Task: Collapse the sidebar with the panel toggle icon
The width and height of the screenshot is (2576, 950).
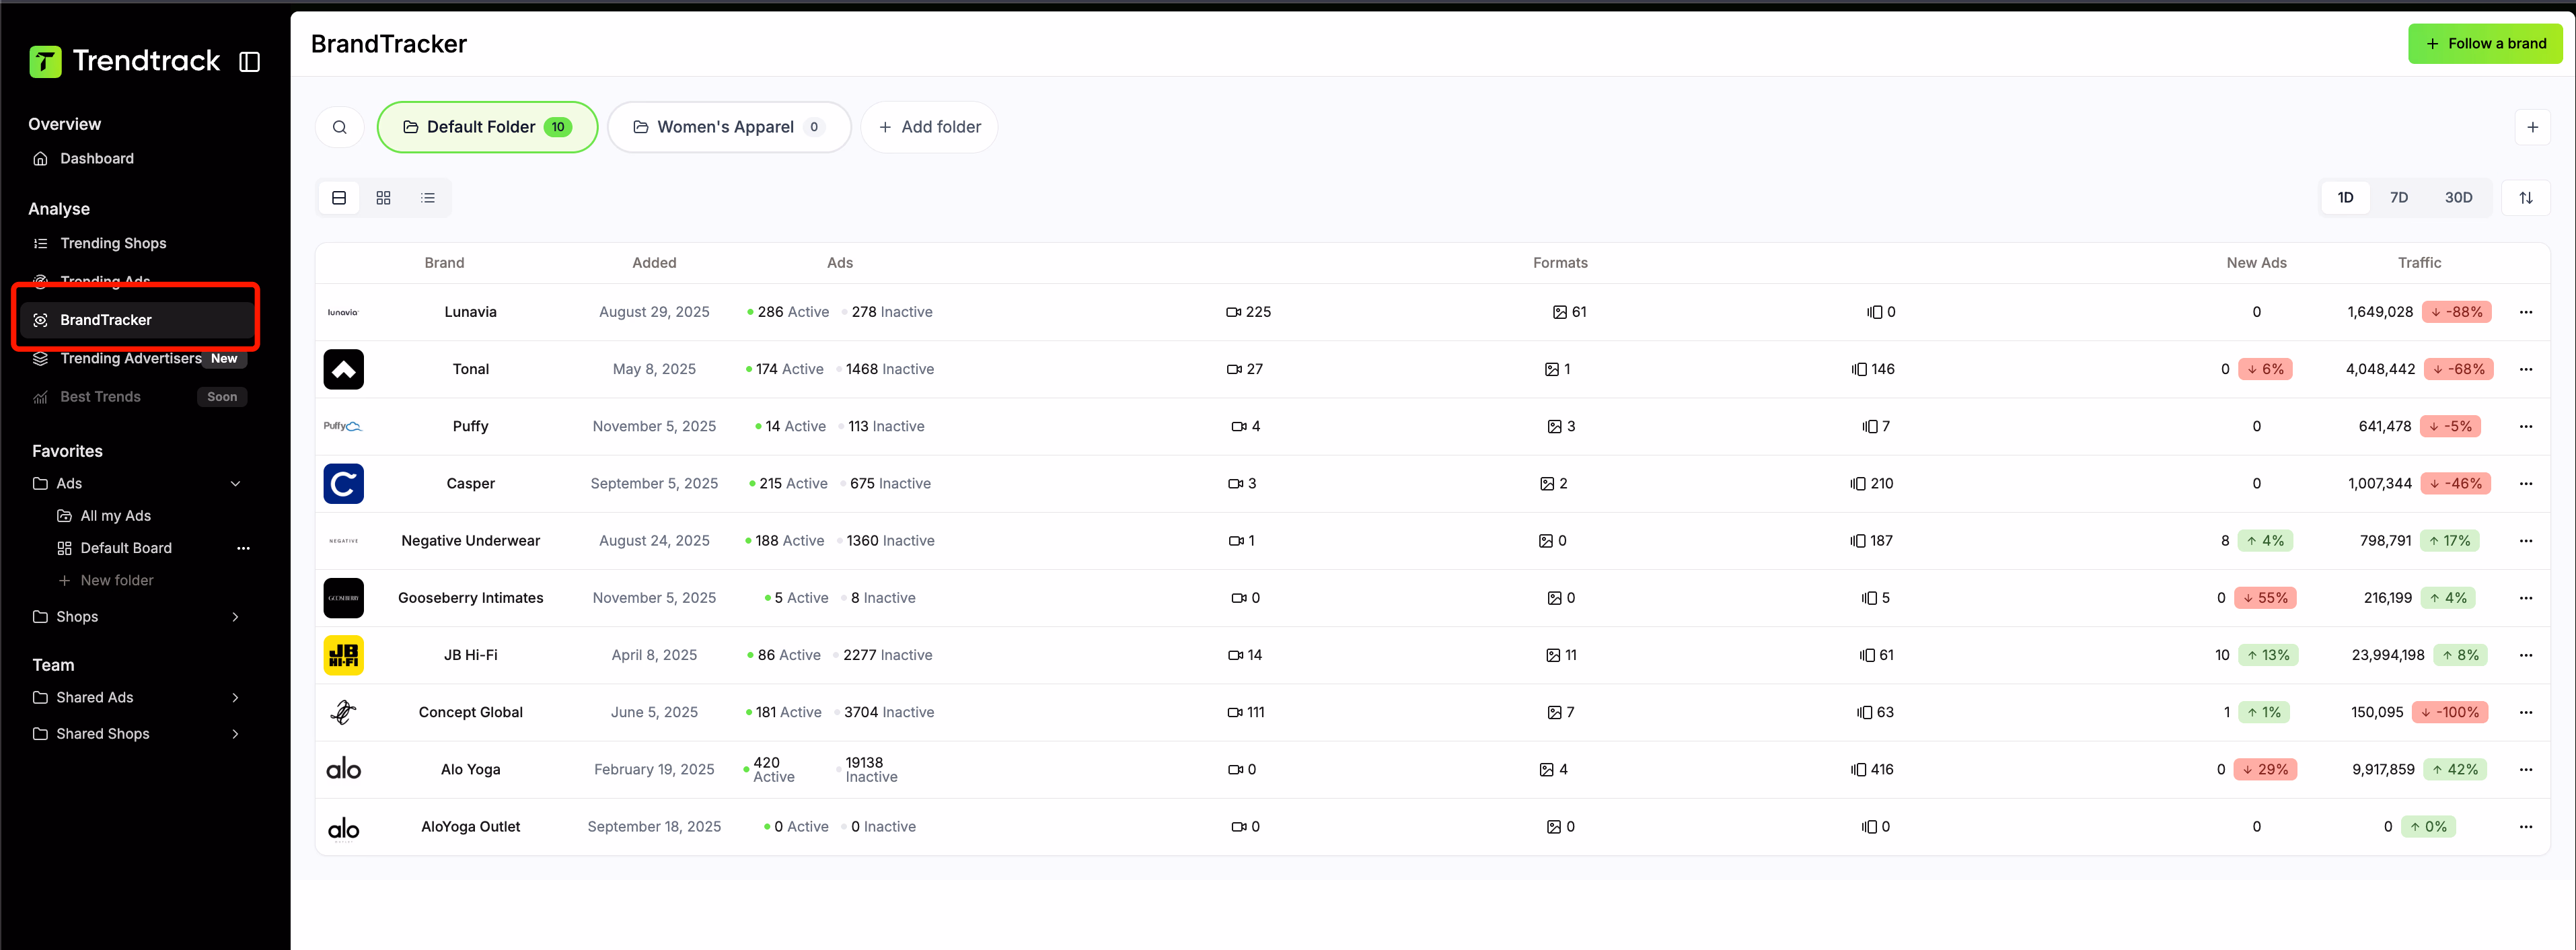Action: [x=249, y=61]
